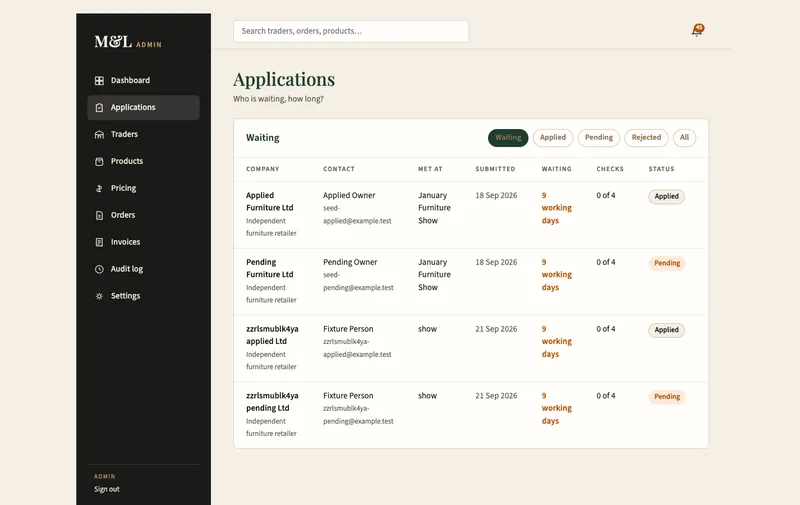This screenshot has height=505, width=800.
Task: Click 9 working days in Pending Furniture row
Action: [x=557, y=275]
